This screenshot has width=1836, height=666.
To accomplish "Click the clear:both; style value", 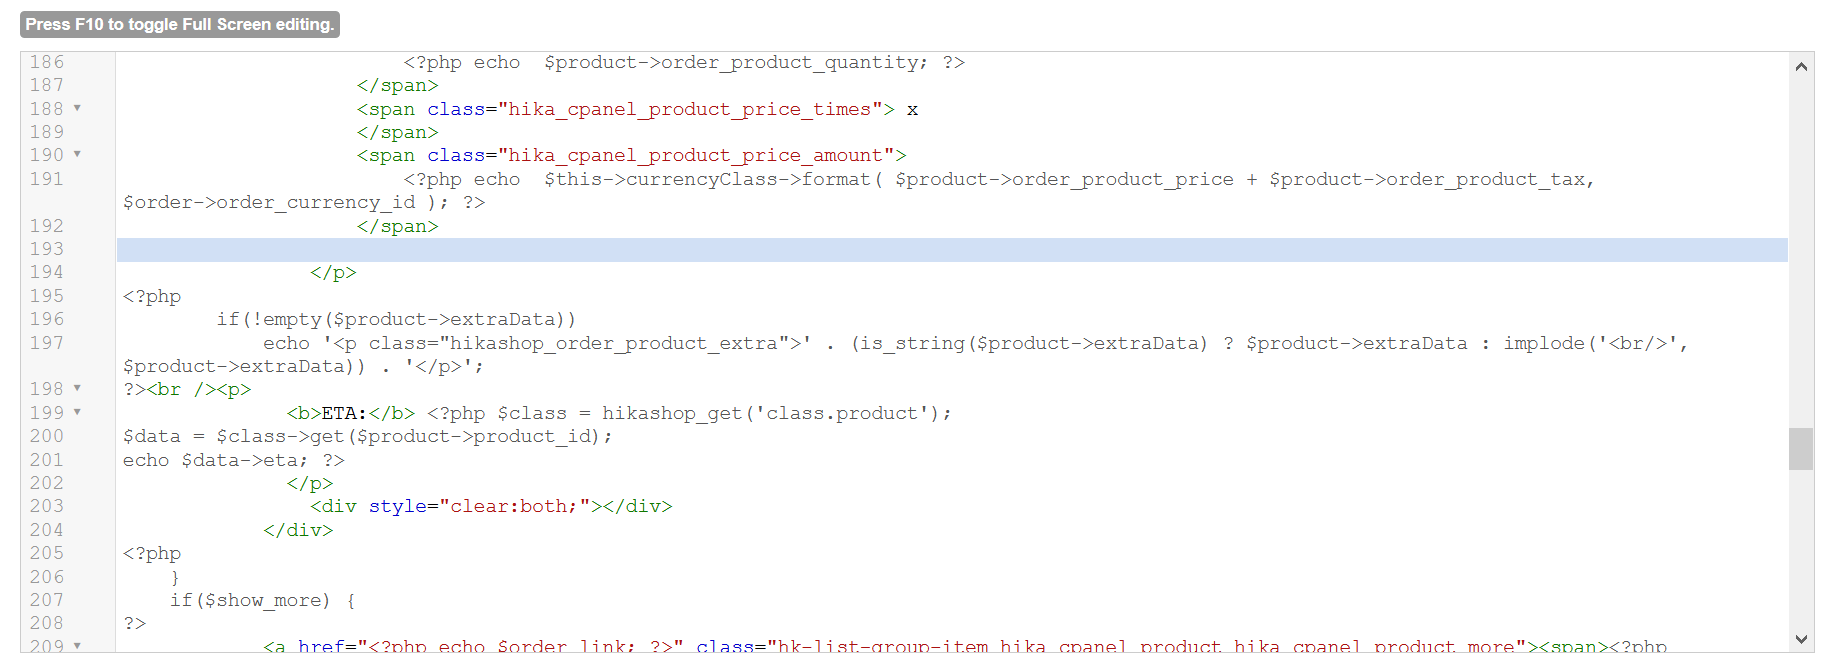I will tap(514, 507).
